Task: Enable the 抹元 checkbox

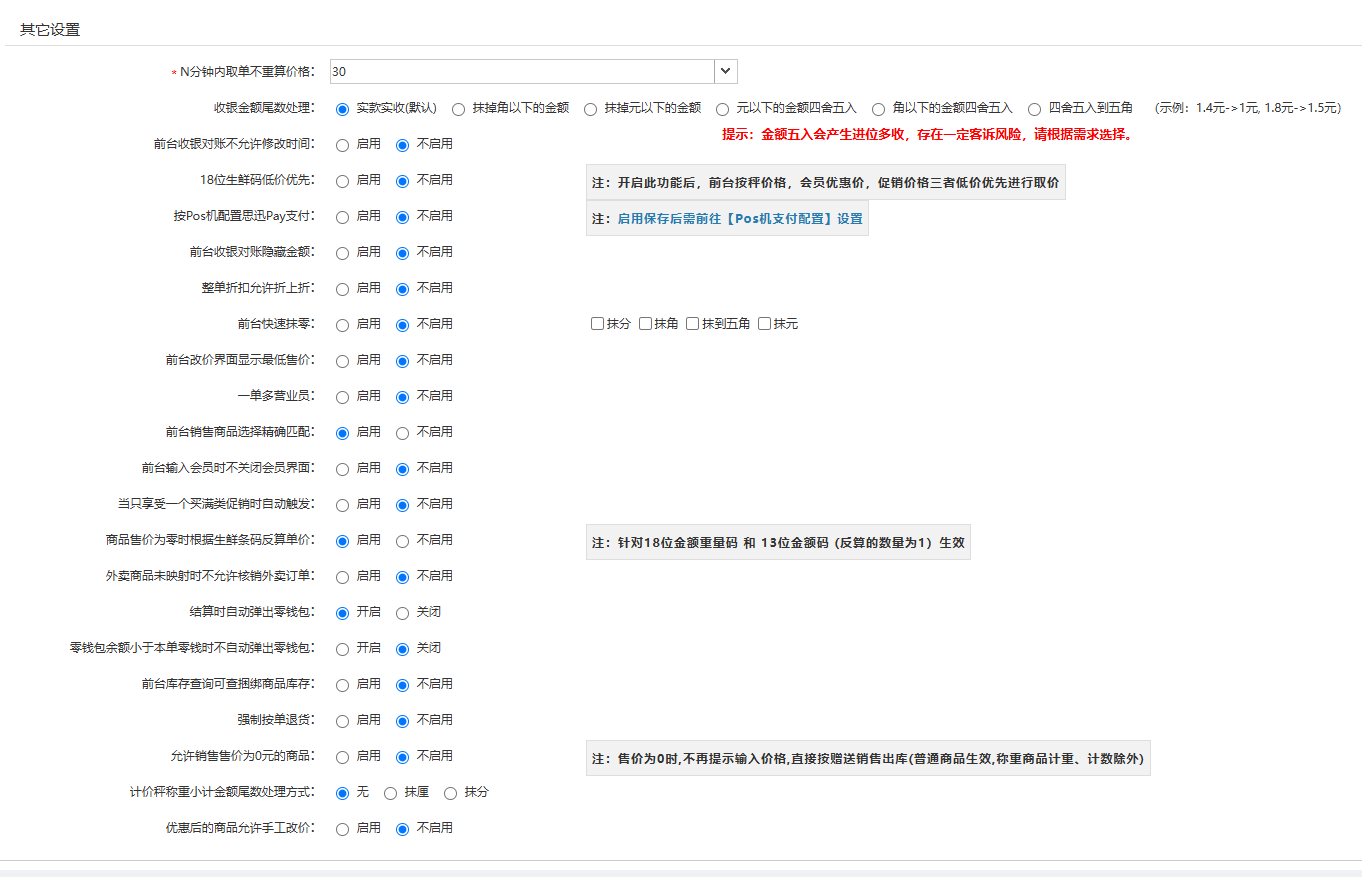Action: click(x=765, y=324)
